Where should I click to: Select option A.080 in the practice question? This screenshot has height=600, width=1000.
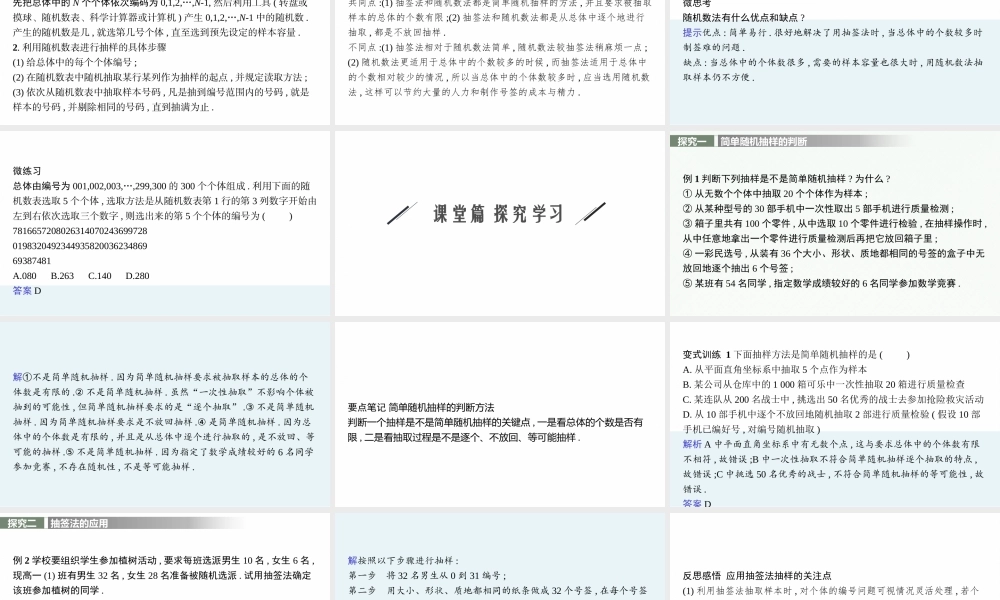24,276
